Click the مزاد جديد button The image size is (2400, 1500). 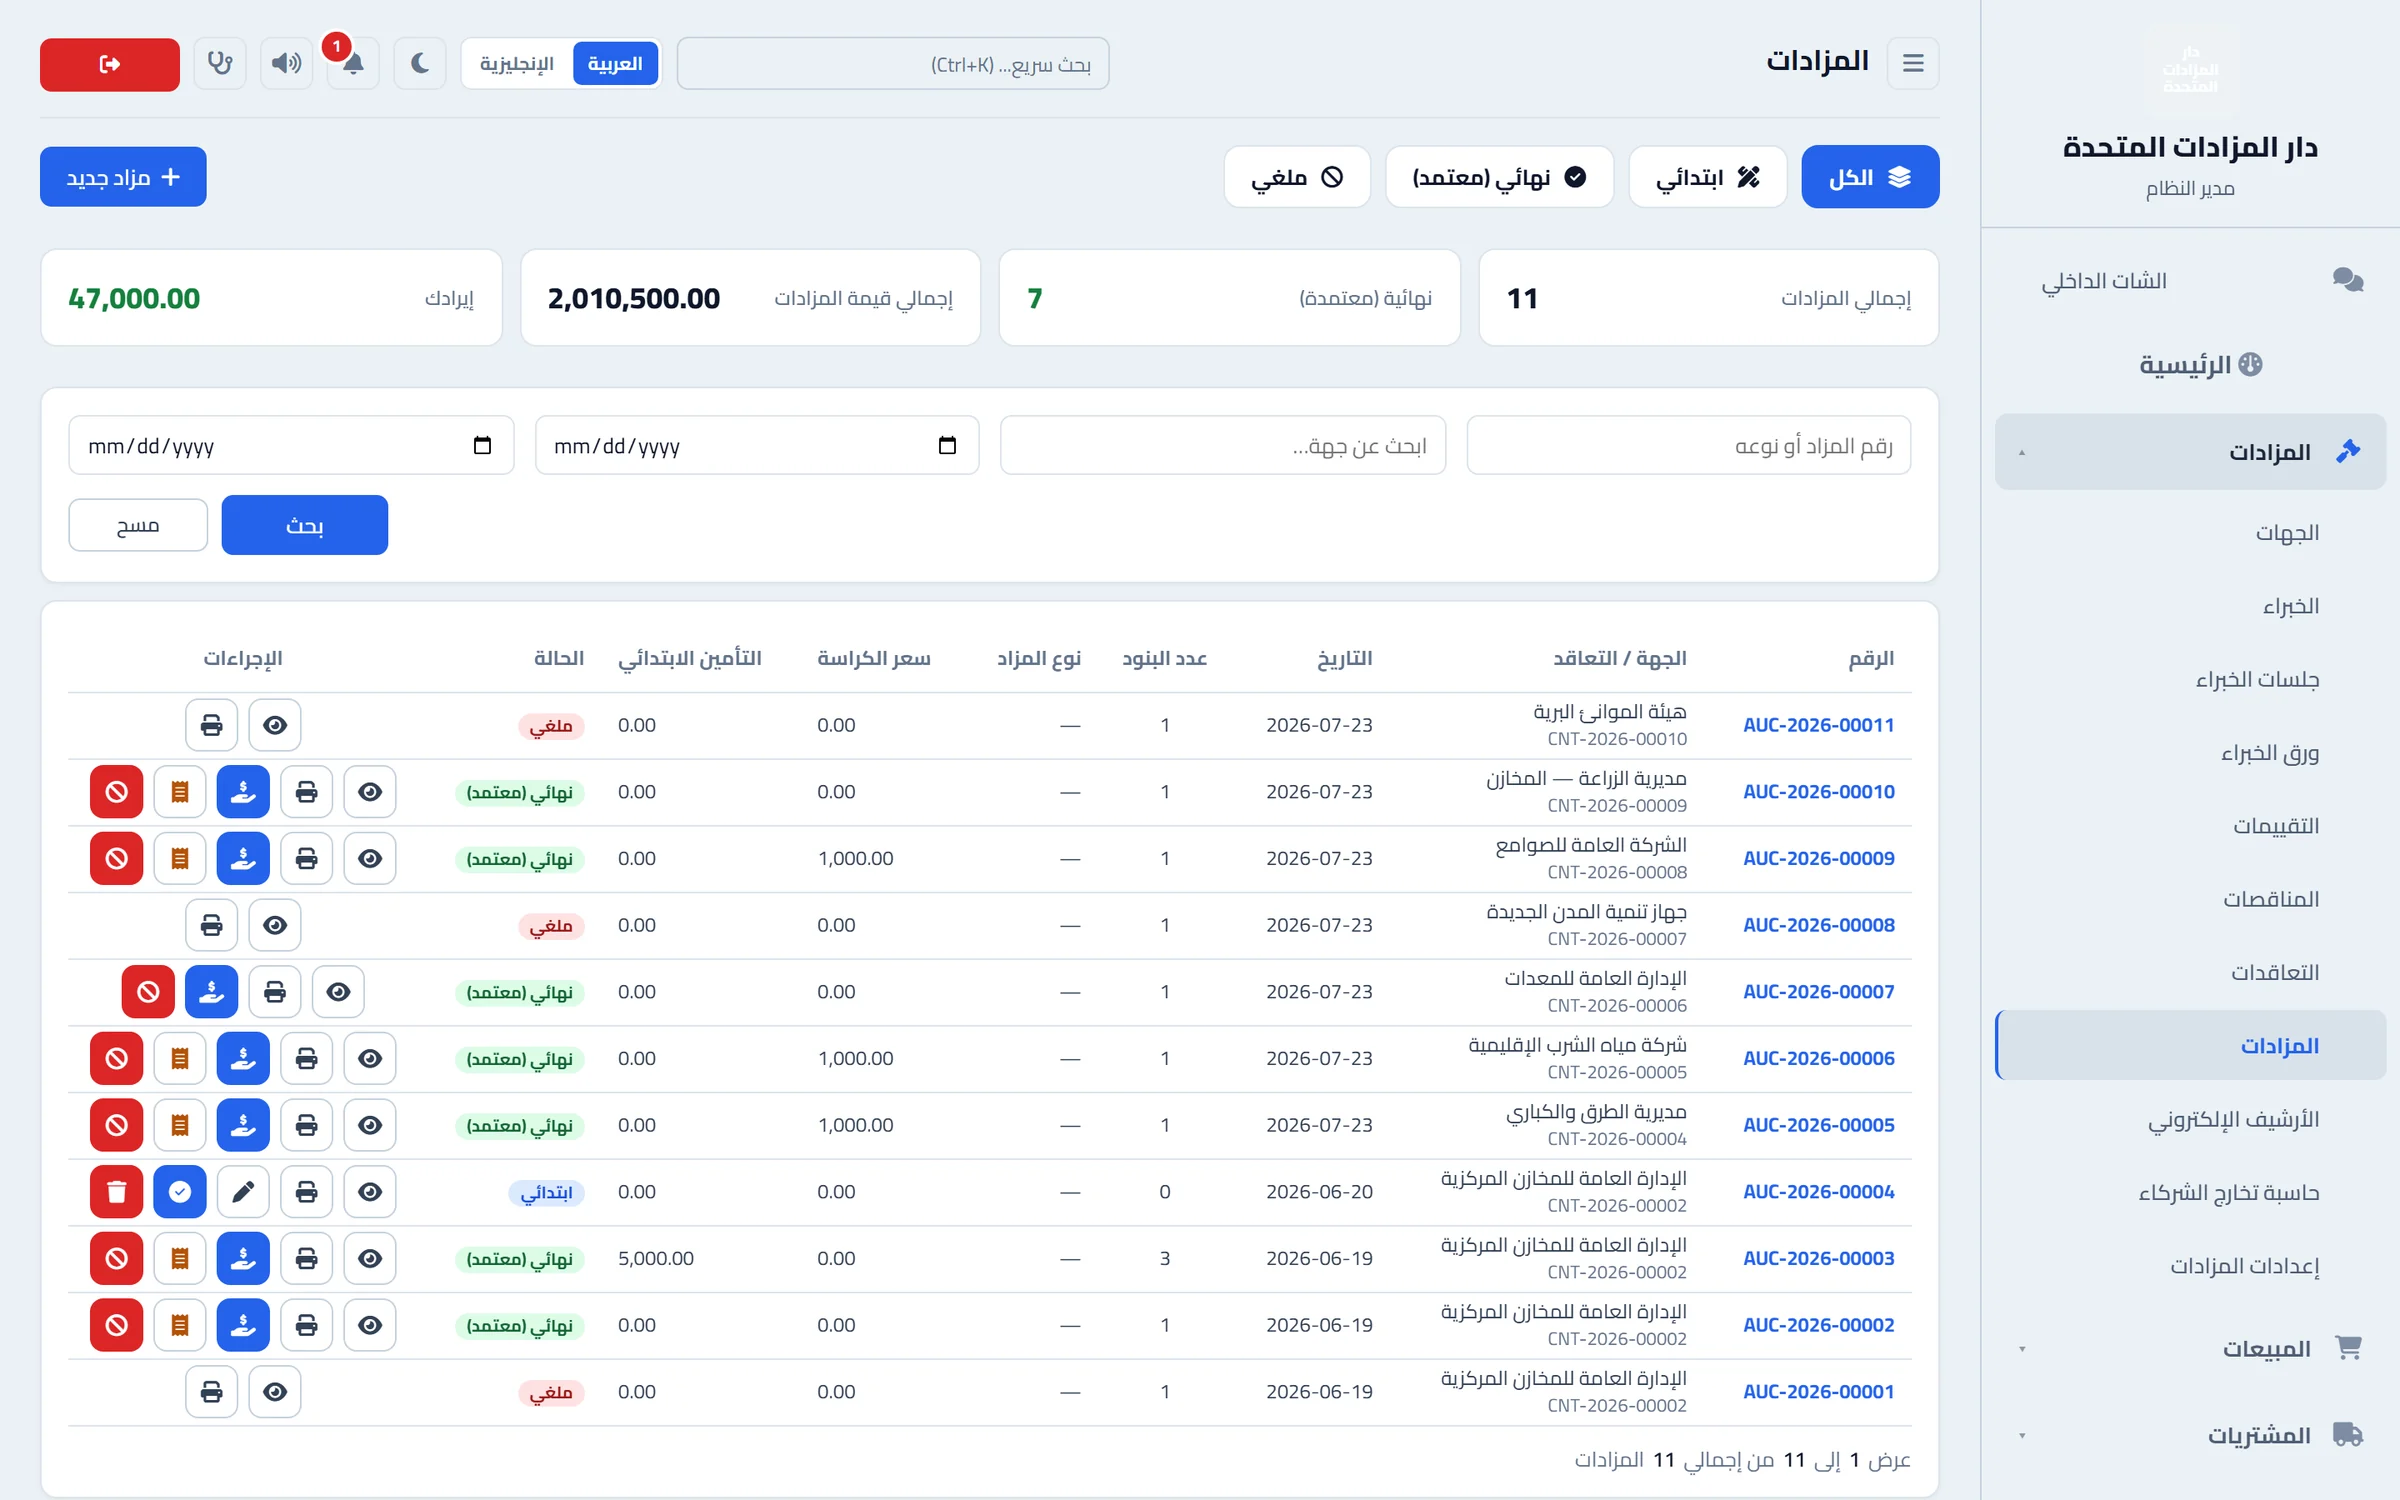pos(123,177)
